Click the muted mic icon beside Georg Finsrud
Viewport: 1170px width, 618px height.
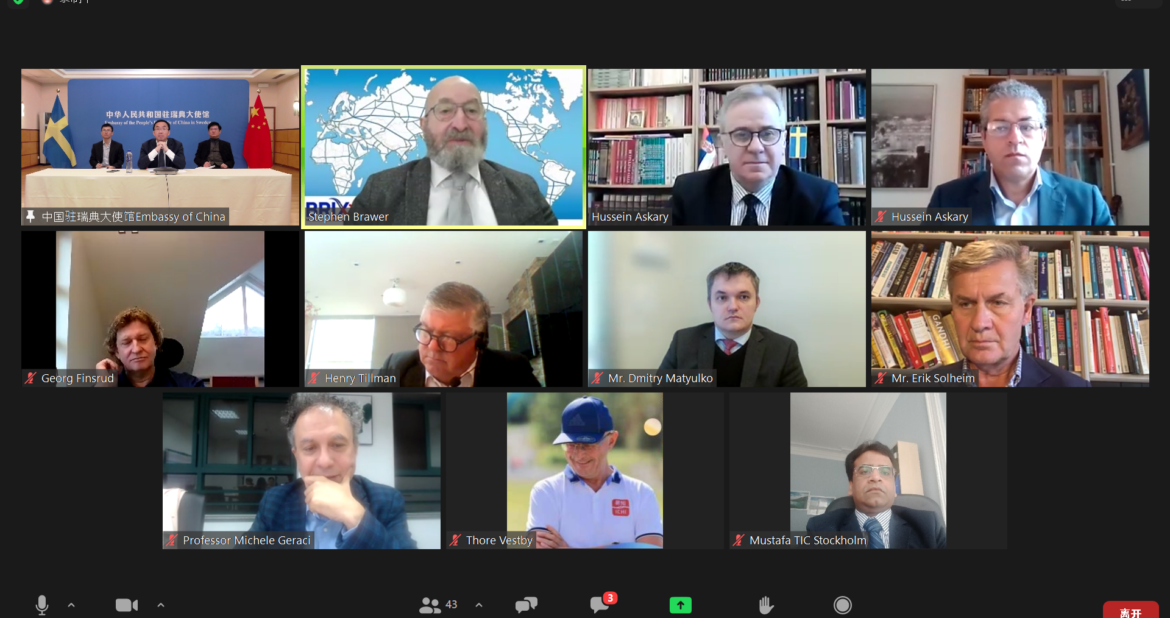pos(31,378)
